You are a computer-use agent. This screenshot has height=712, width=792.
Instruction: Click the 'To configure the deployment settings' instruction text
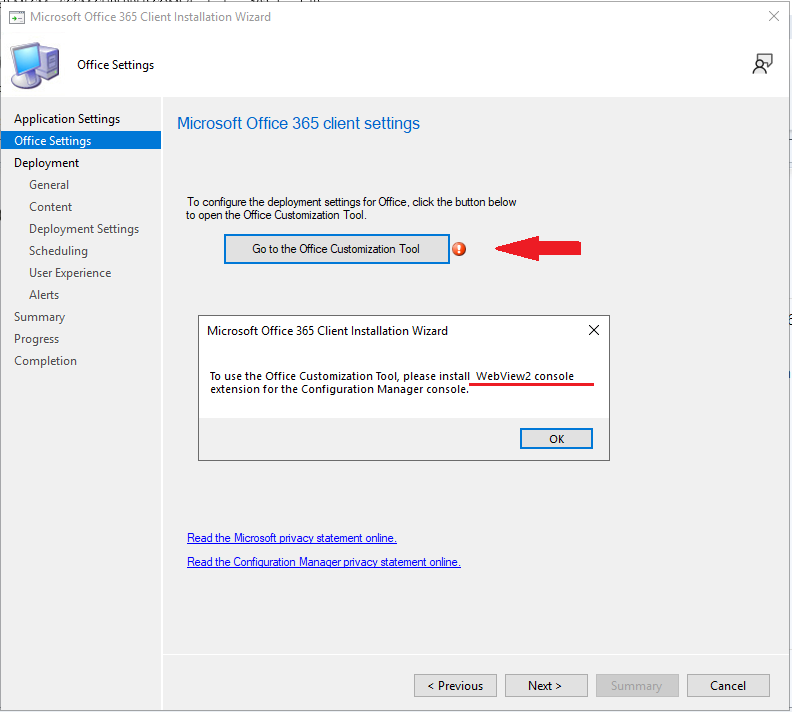351,209
